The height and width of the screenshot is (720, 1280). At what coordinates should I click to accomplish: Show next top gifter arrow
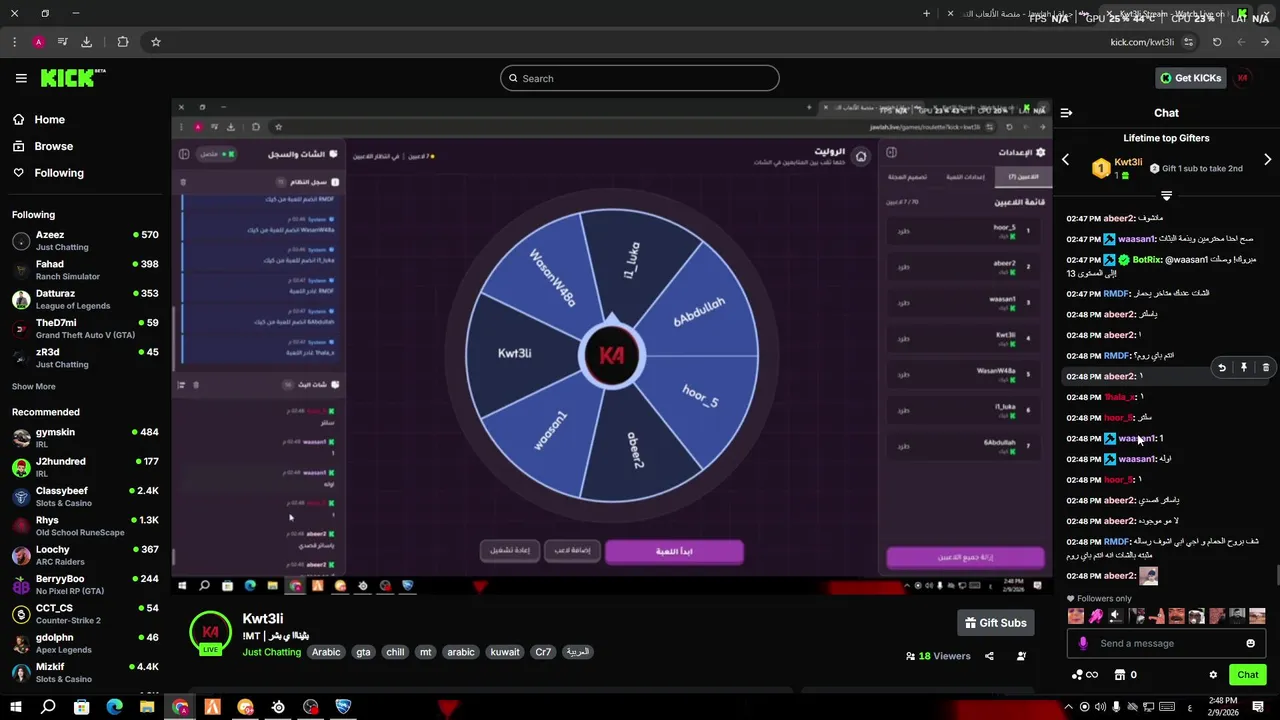tap(1267, 160)
